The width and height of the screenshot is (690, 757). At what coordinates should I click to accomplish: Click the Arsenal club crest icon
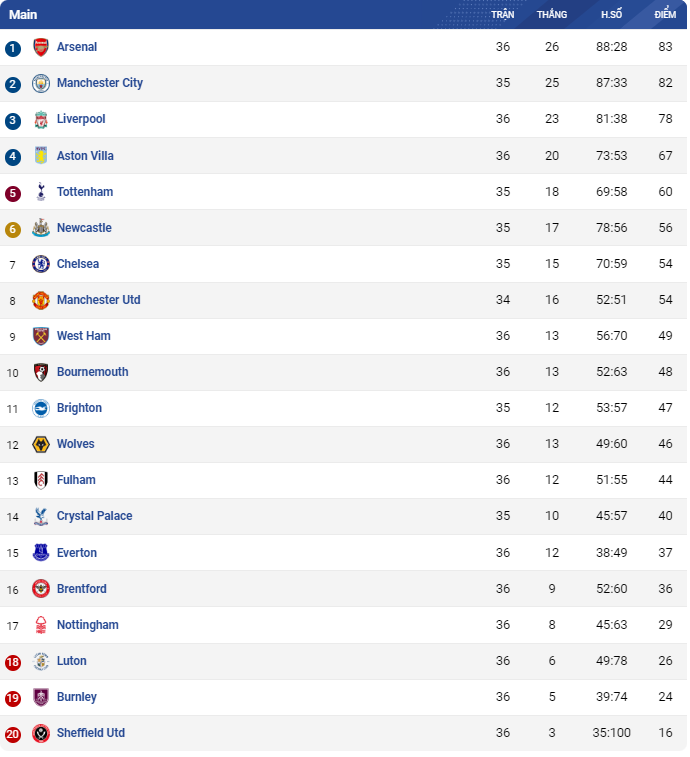(x=41, y=47)
